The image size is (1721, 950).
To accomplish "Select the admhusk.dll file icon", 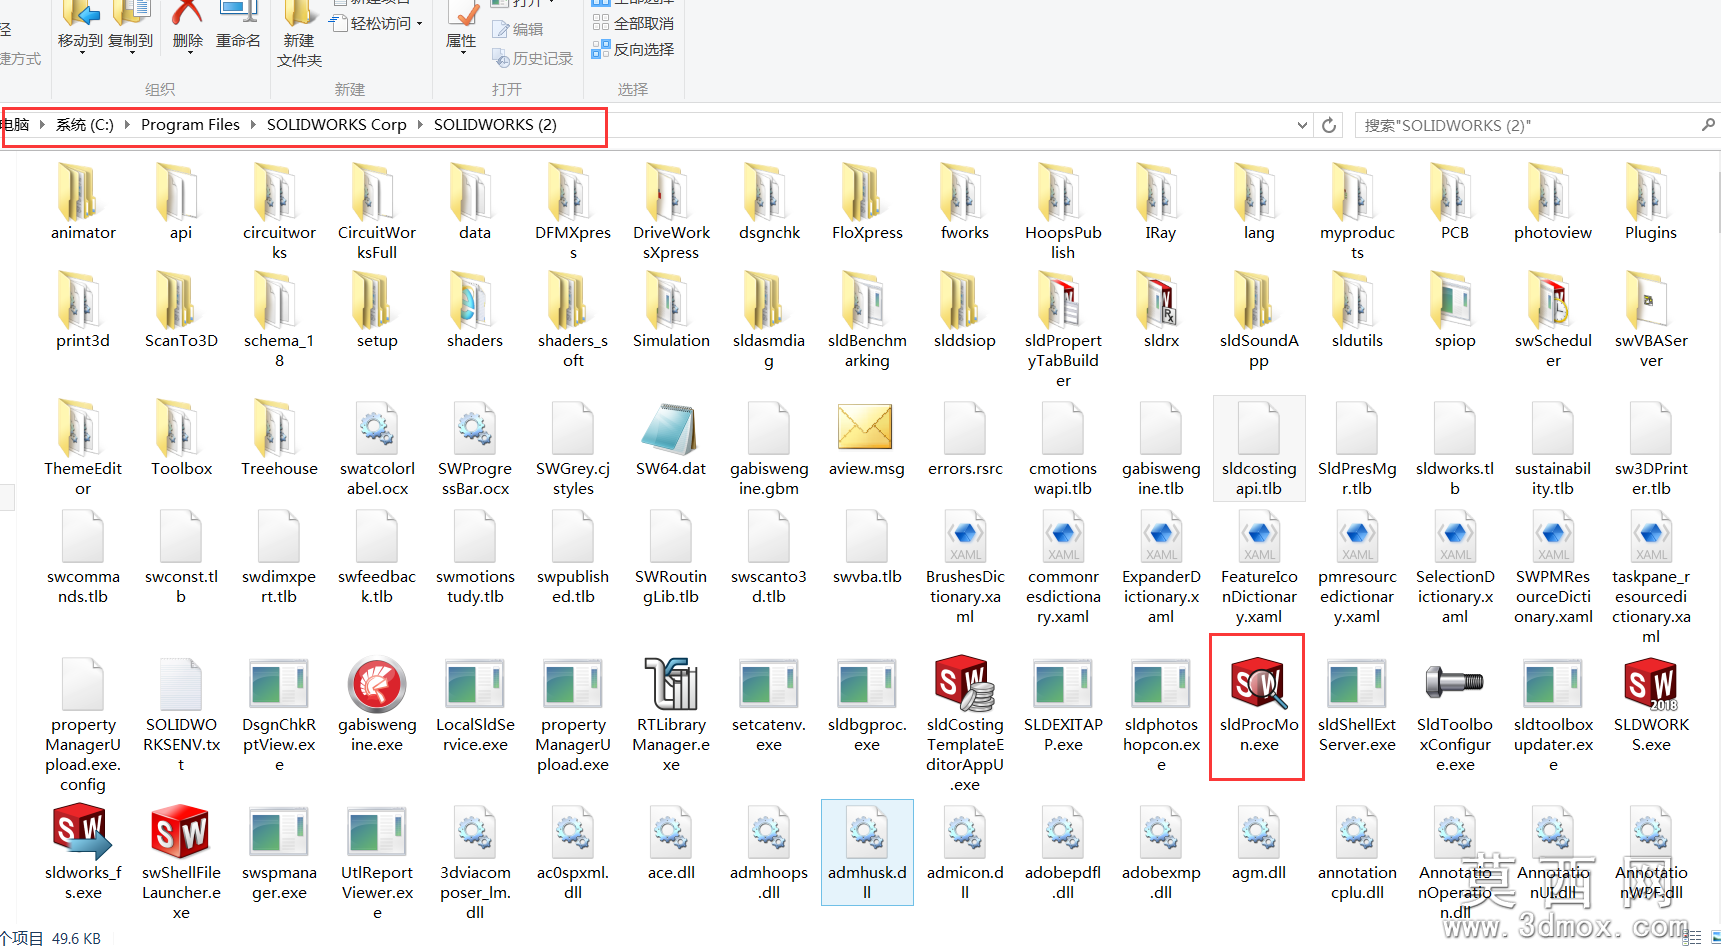I will pos(866,832).
